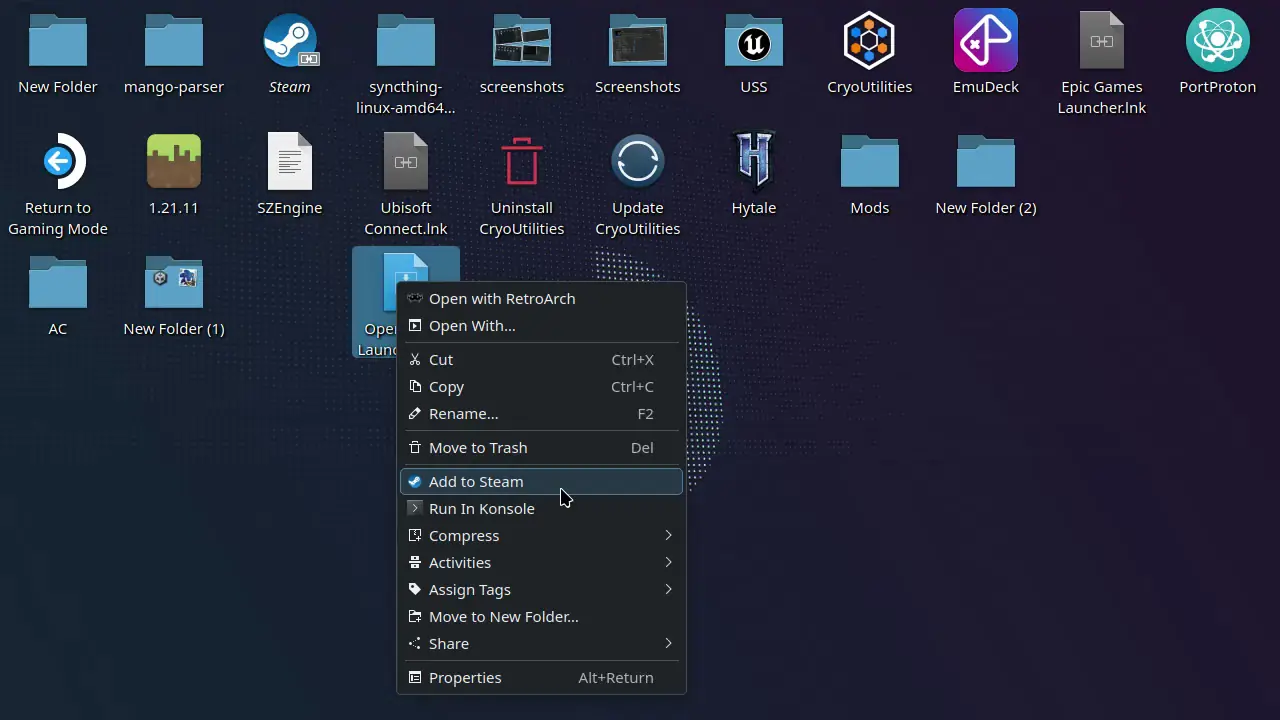The image size is (1280, 720).
Task: Expand the Assign Tags submenu
Action: [470, 589]
